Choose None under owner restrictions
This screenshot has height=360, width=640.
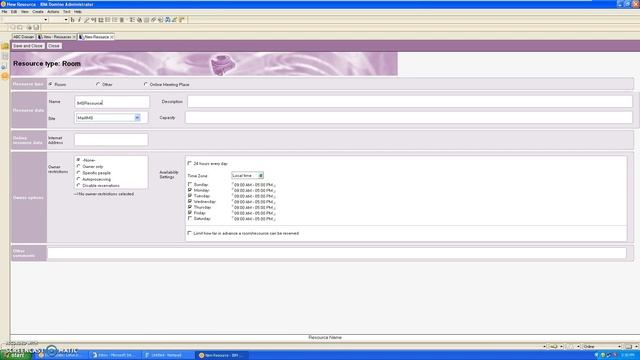78,160
